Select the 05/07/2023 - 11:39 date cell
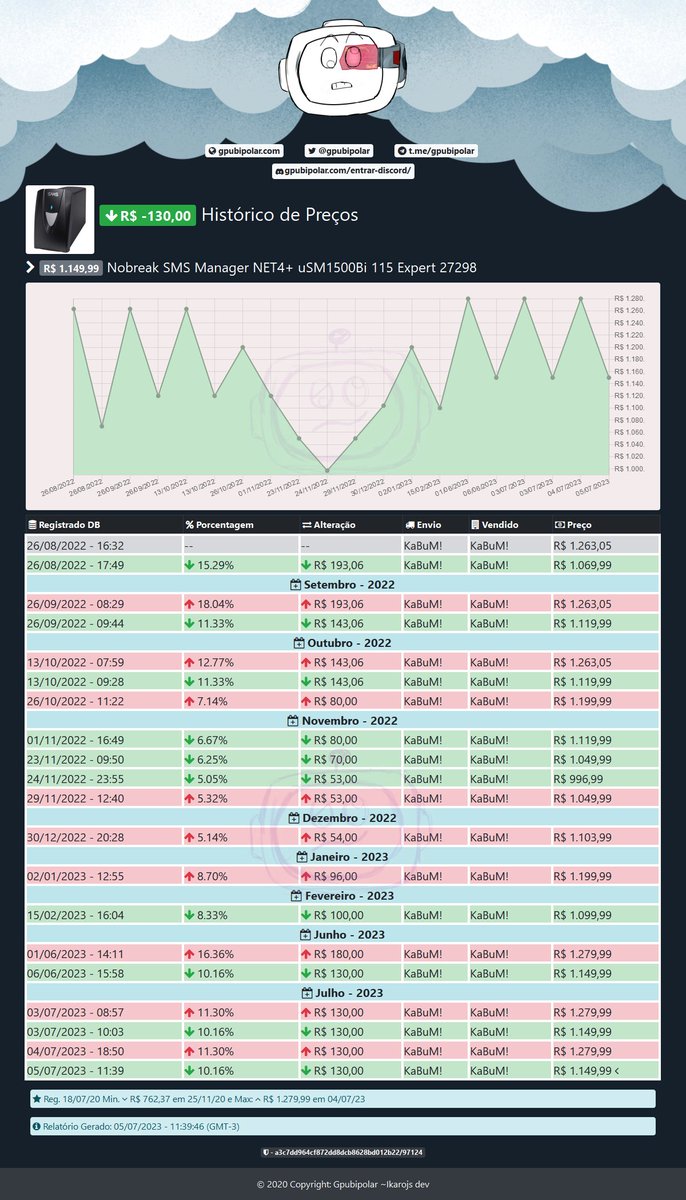The image size is (686, 1200). tap(103, 1070)
